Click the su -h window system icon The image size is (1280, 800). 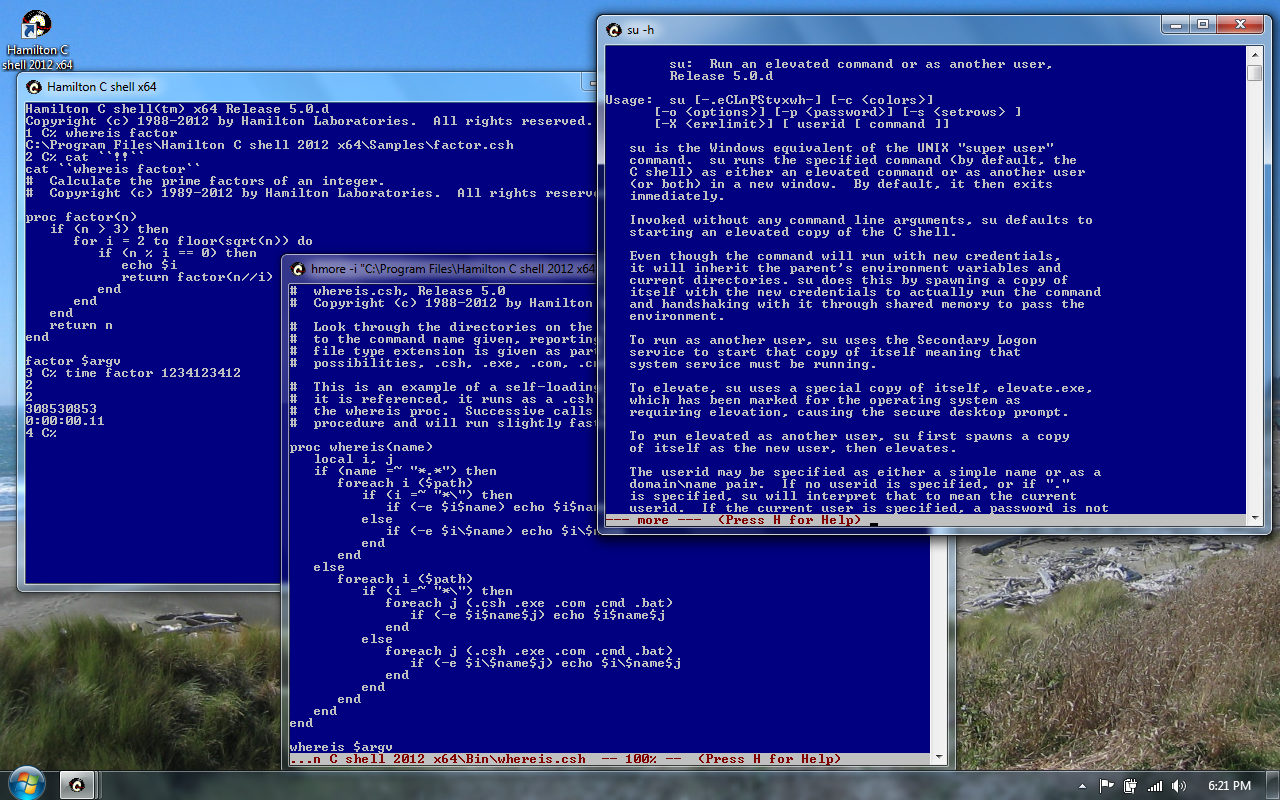point(614,30)
